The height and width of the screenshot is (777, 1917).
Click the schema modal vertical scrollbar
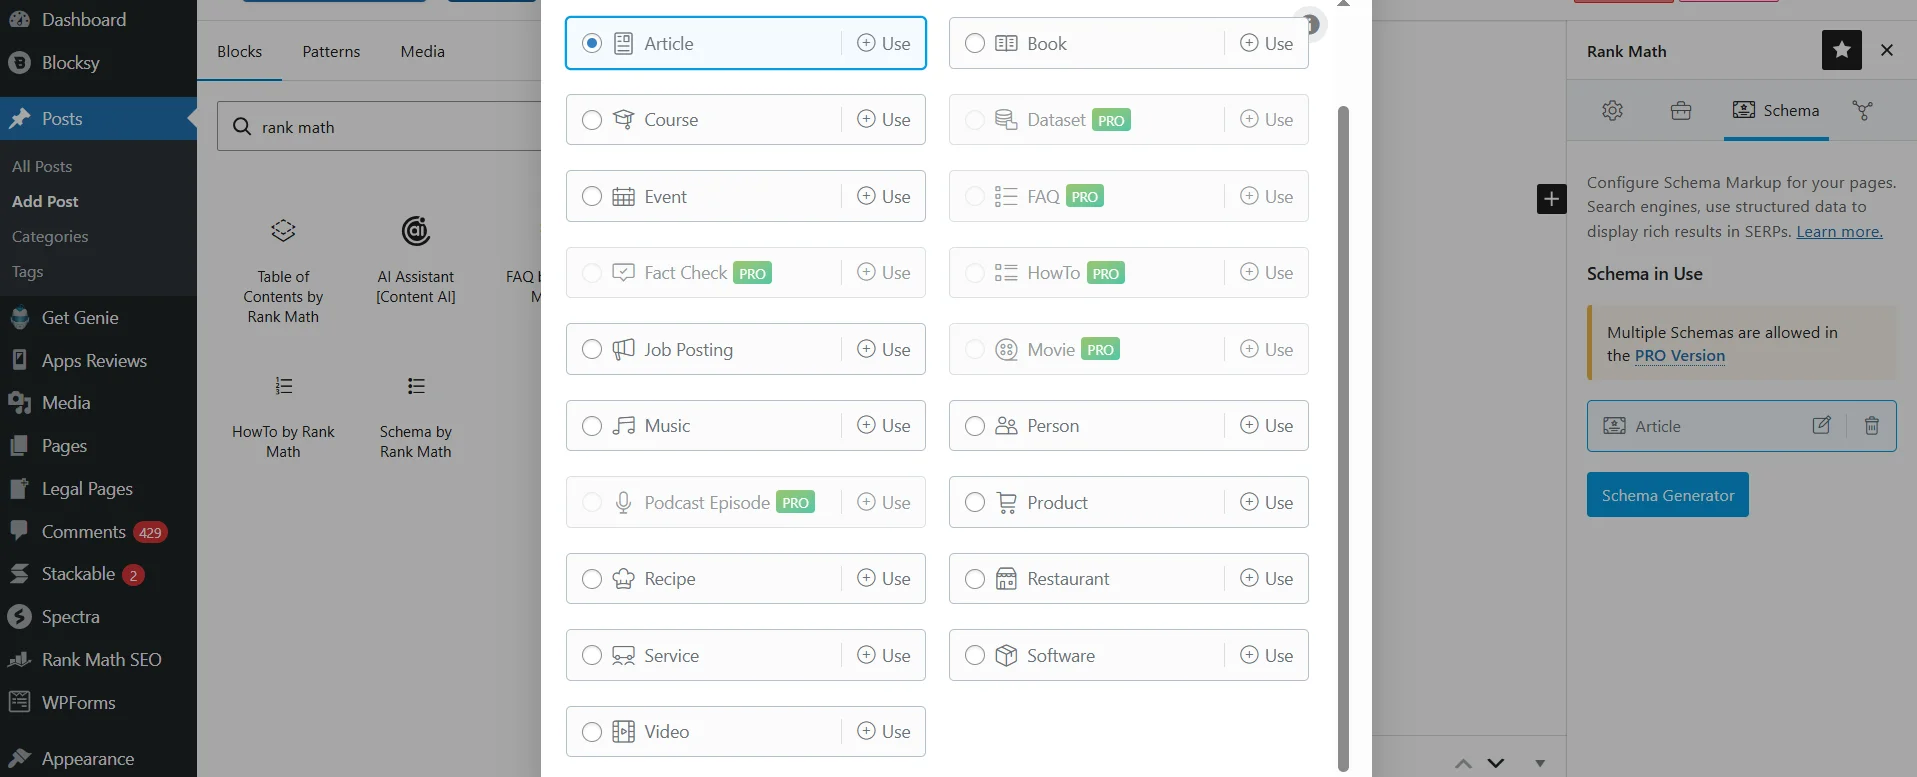(x=1343, y=438)
